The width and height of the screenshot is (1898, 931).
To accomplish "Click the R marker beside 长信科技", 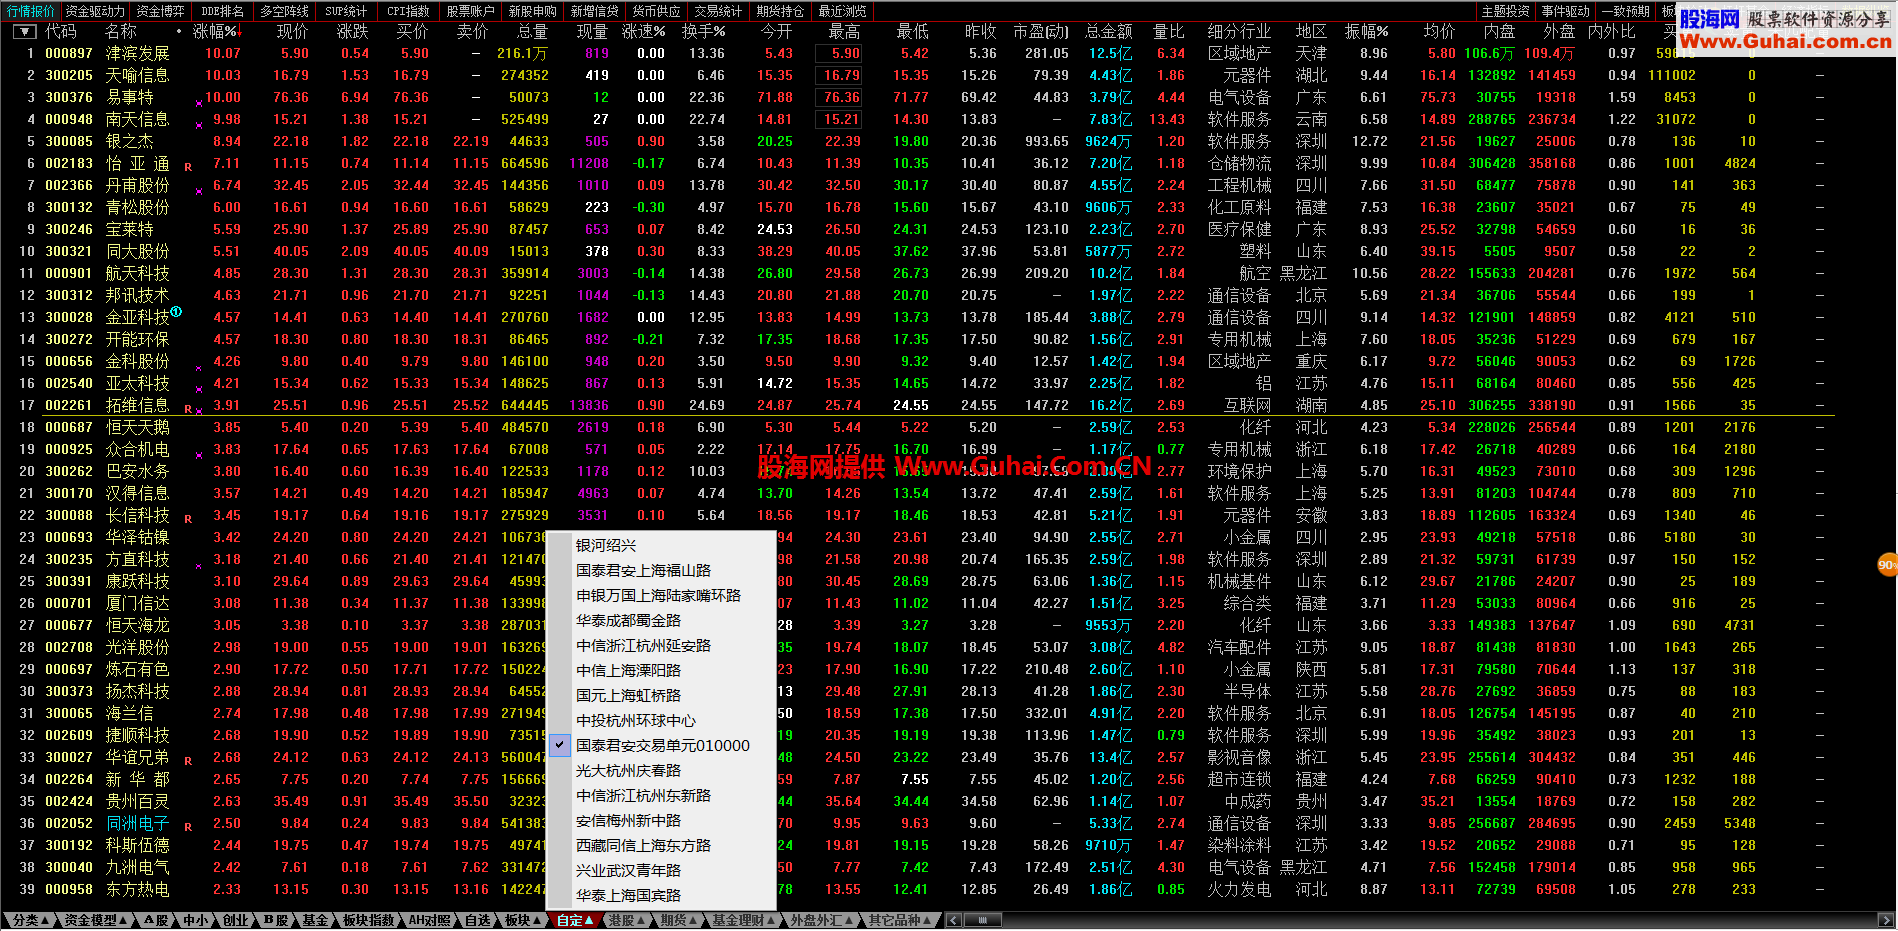I will click(188, 519).
